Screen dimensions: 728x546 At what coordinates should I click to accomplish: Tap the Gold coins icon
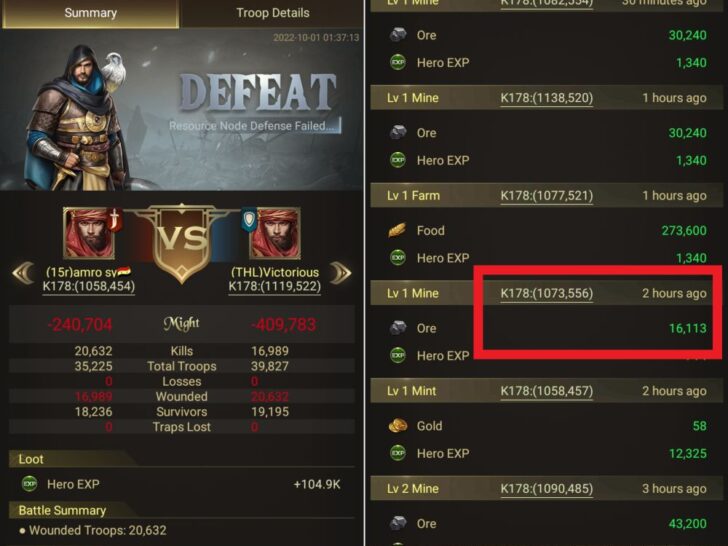(x=397, y=426)
